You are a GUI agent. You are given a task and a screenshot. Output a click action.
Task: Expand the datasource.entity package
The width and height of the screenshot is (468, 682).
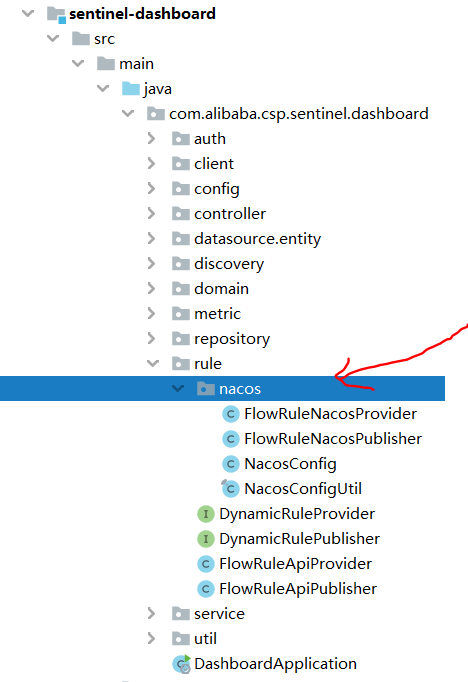tap(151, 239)
